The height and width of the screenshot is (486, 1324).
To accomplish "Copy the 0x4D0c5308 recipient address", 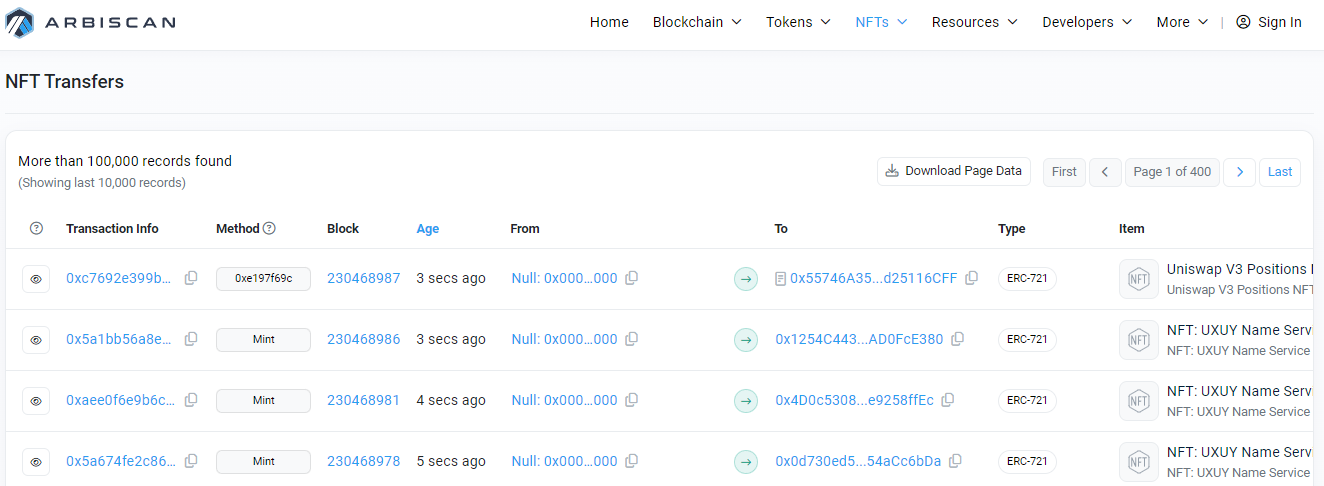I will [x=947, y=400].
